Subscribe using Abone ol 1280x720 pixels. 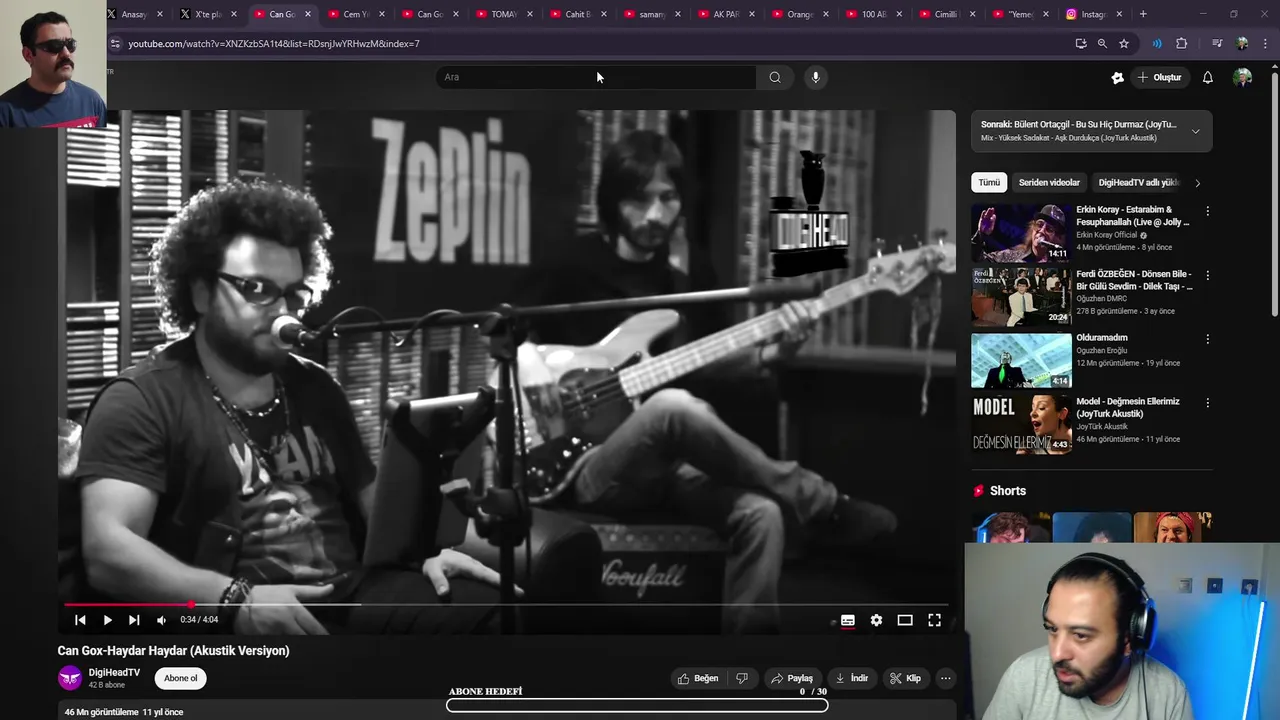[x=181, y=678]
